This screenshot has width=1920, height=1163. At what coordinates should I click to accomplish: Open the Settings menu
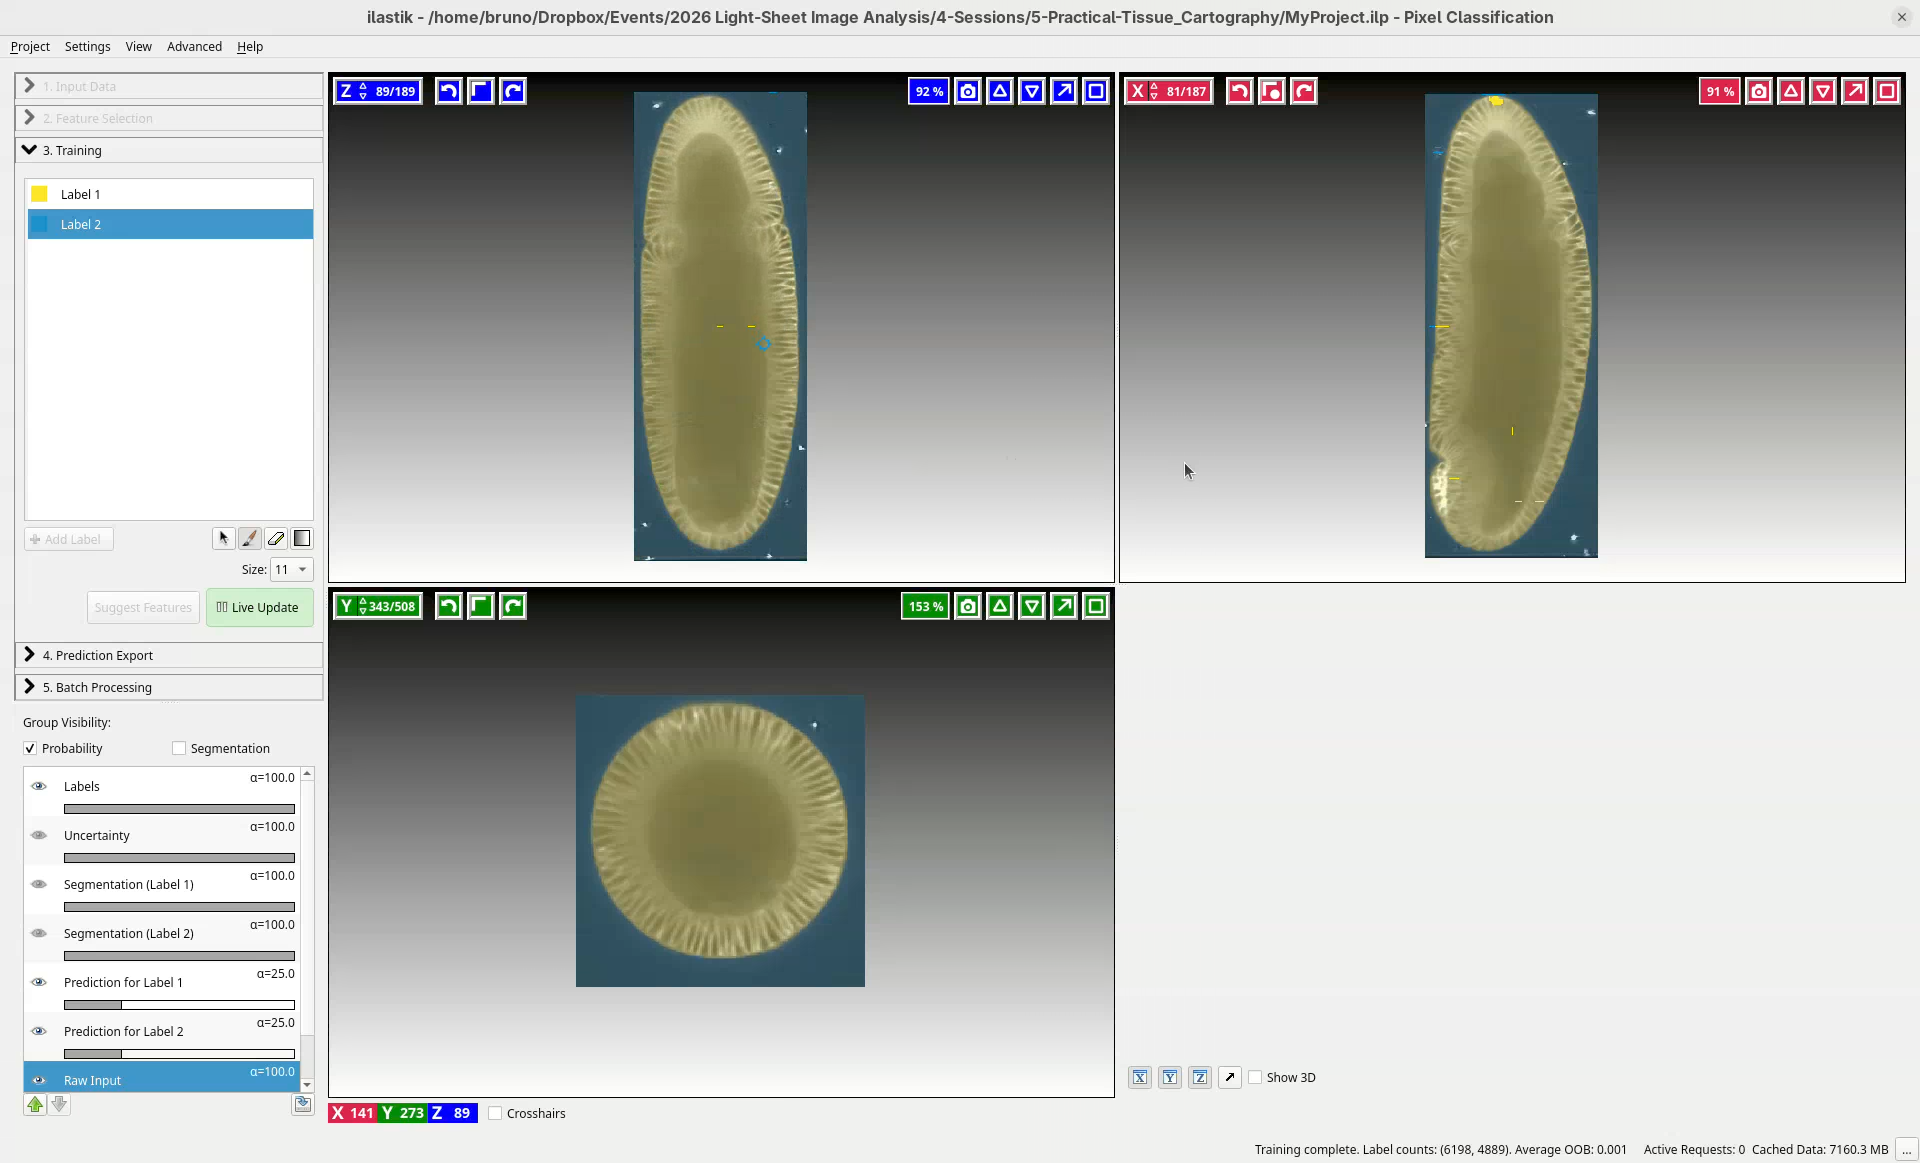87,47
